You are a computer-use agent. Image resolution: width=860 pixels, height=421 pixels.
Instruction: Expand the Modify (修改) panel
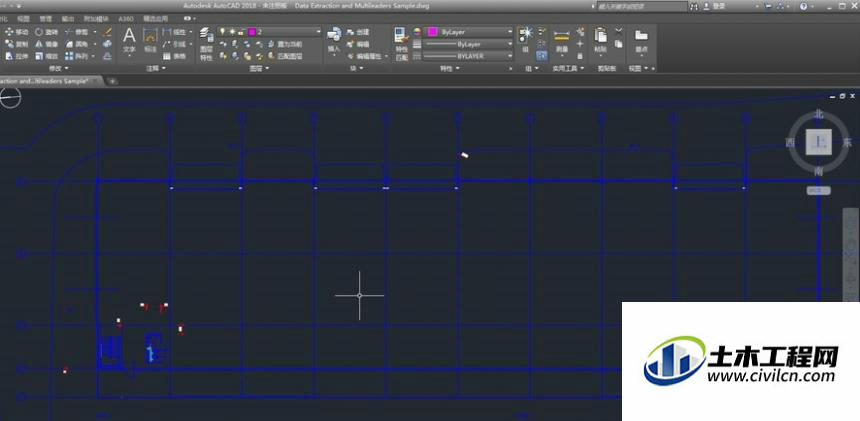coord(58,69)
